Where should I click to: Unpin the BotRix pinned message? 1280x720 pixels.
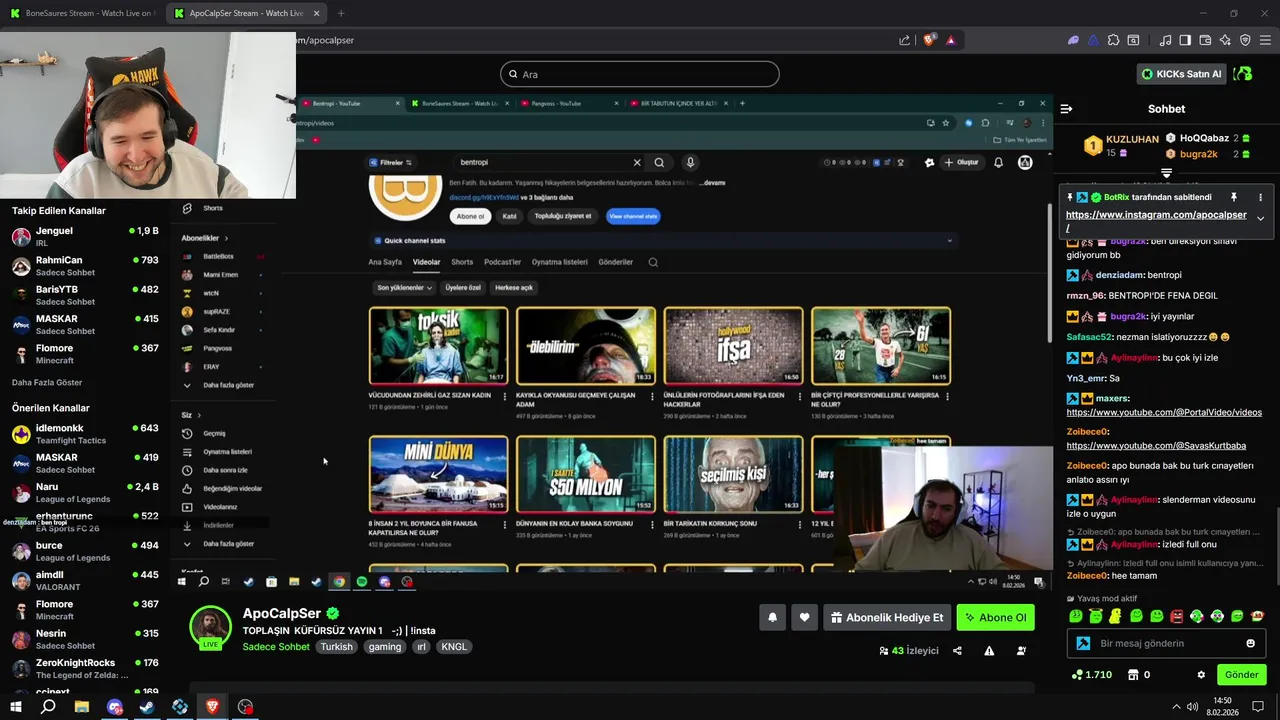coord(1233,197)
